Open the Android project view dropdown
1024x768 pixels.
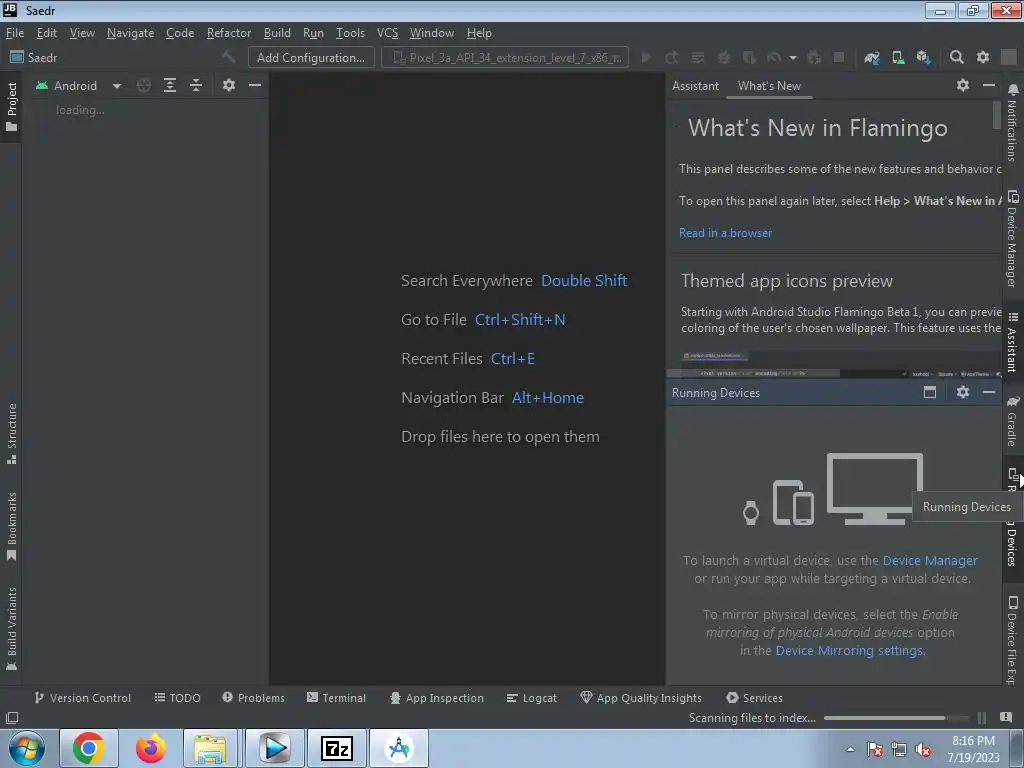(x=79, y=86)
